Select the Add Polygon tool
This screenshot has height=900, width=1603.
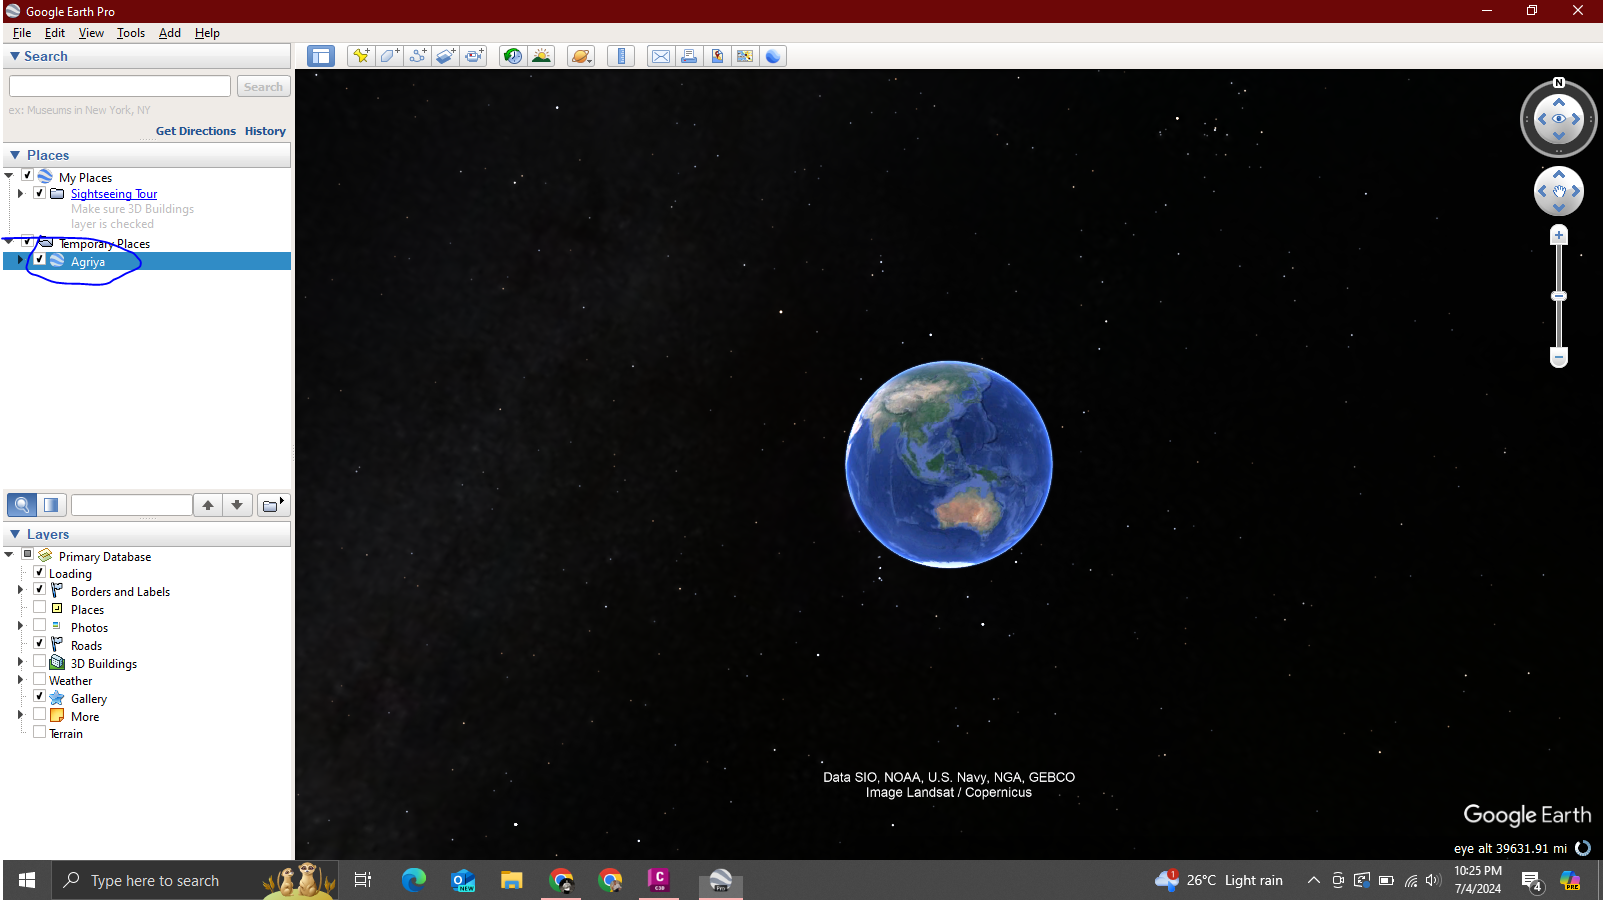click(389, 56)
